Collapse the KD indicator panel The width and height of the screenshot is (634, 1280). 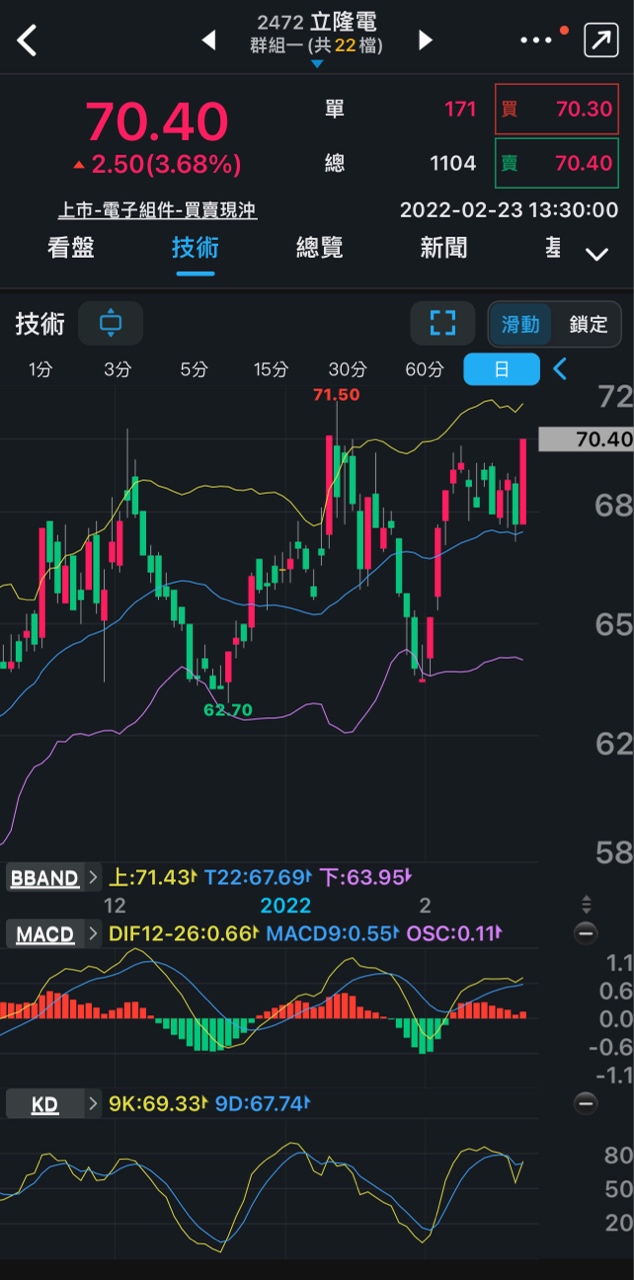coord(586,1103)
